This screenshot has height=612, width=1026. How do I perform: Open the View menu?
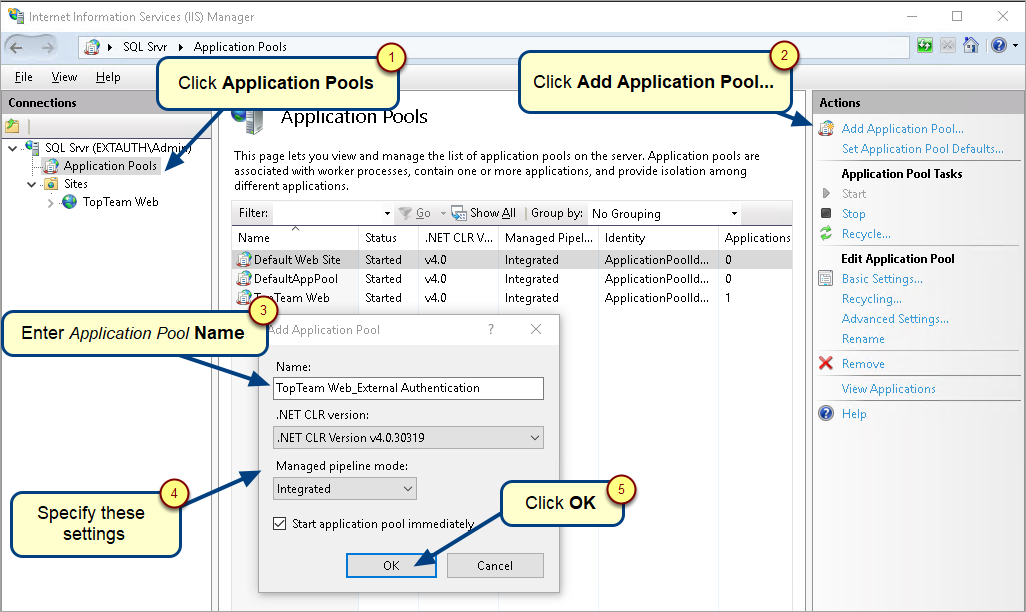click(64, 77)
